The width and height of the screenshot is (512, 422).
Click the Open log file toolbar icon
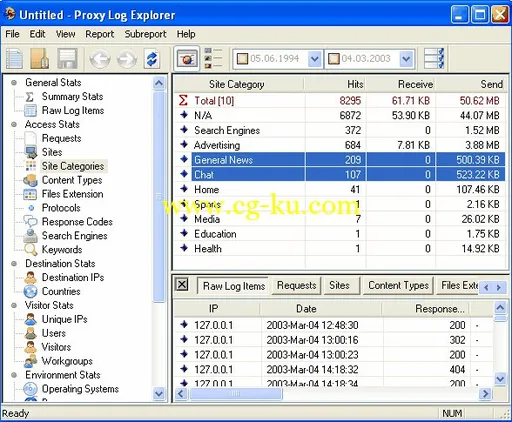[40, 59]
